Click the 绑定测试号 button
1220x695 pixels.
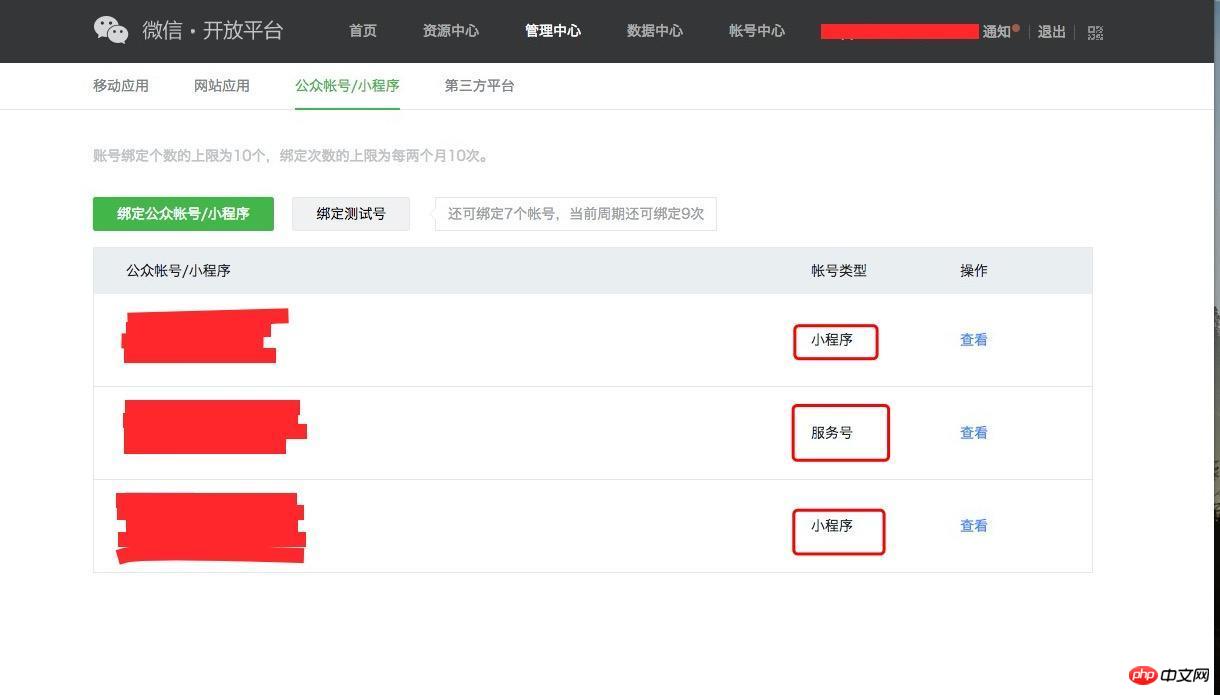coord(351,213)
